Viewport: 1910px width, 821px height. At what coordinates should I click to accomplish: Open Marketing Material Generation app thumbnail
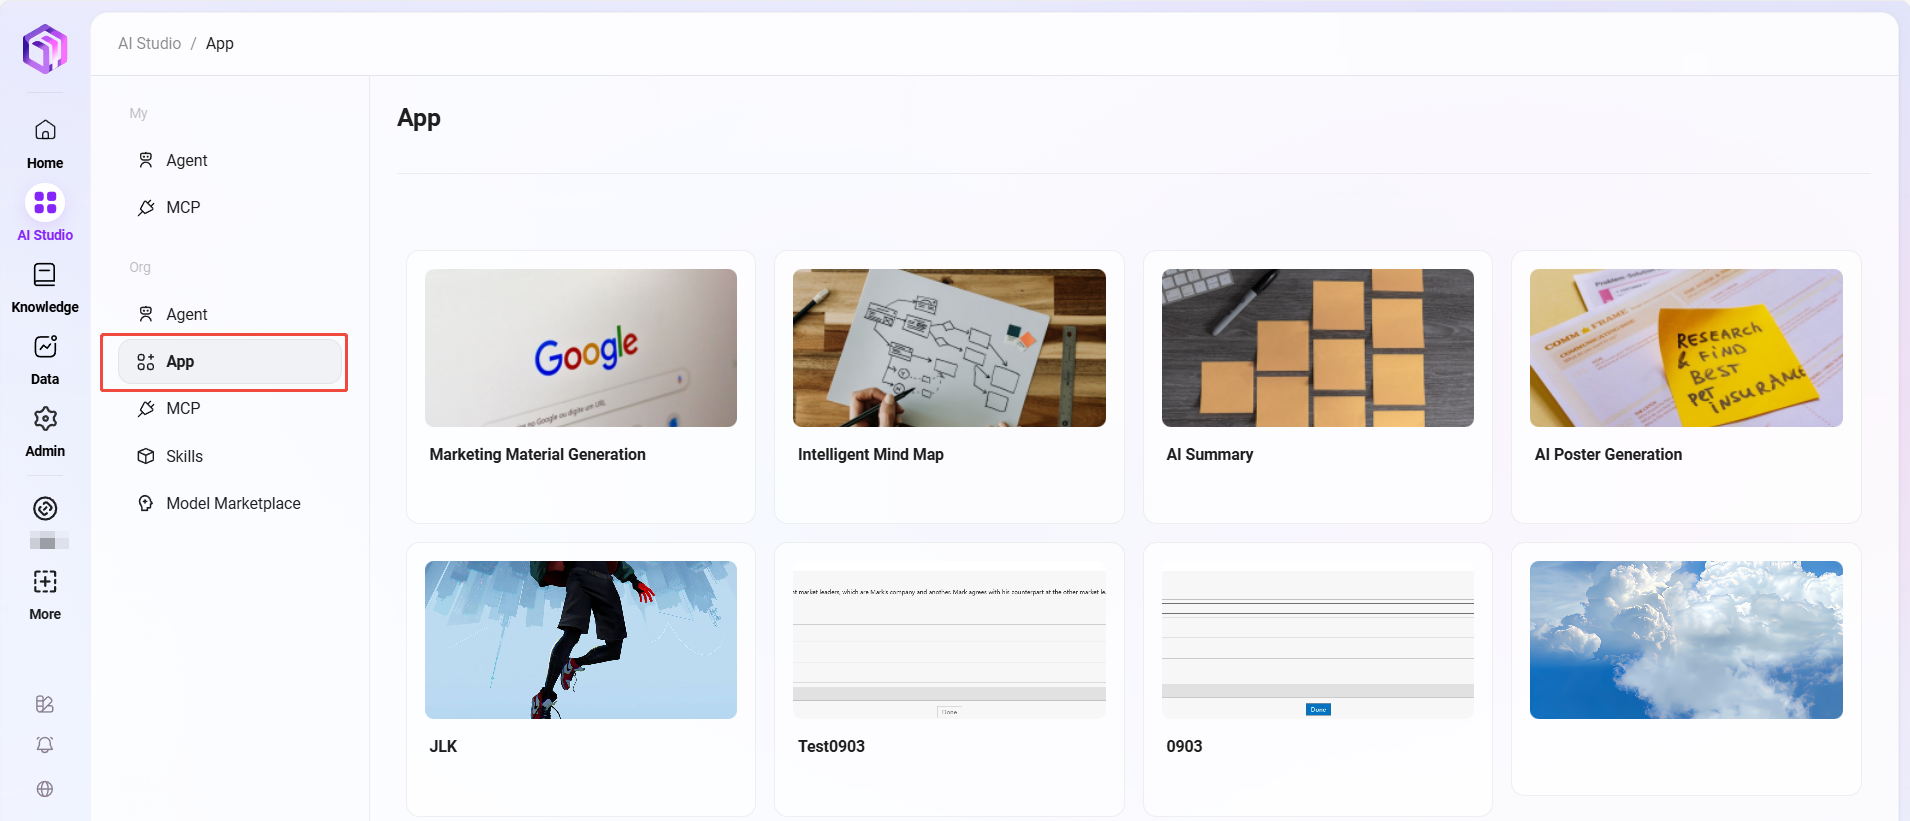580,348
